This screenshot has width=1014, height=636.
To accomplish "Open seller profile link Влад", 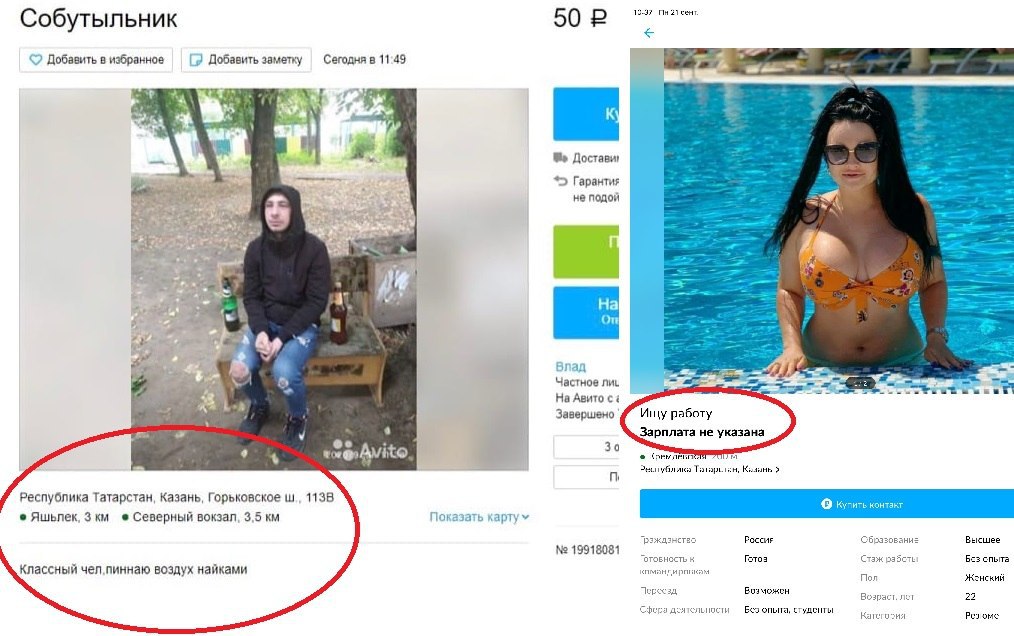I will (x=570, y=366).
